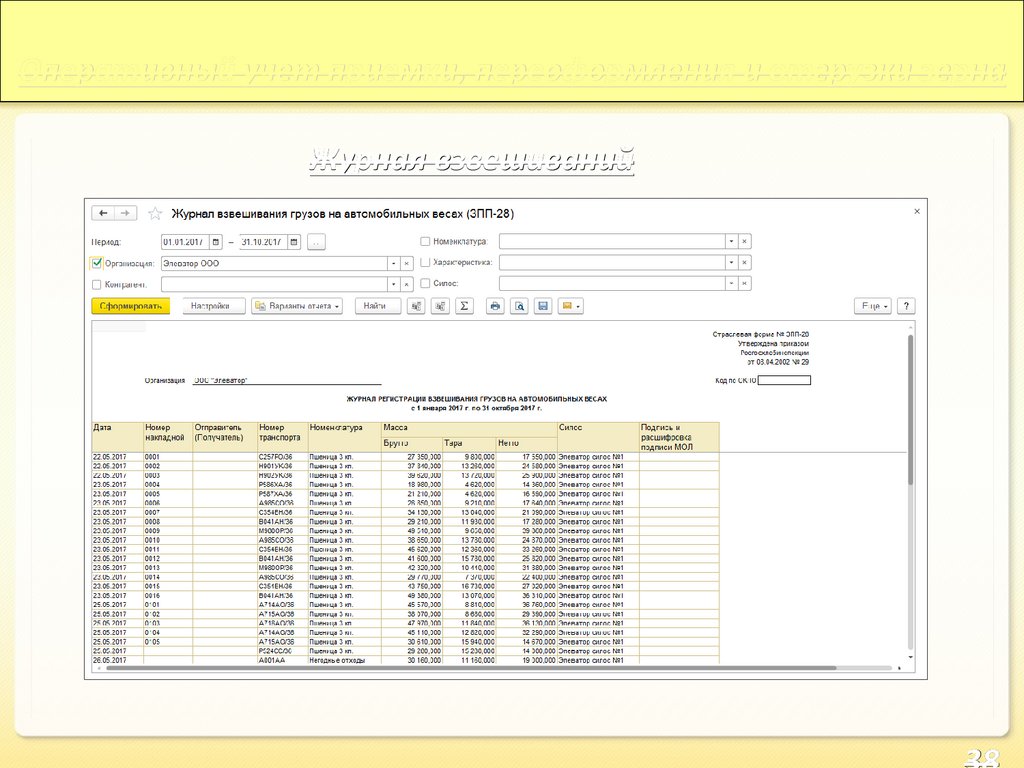Image resolution: width=1024 pixels, height=768 pixels.
Task: Click the Настройки button
Action: [x=210, y=306]
